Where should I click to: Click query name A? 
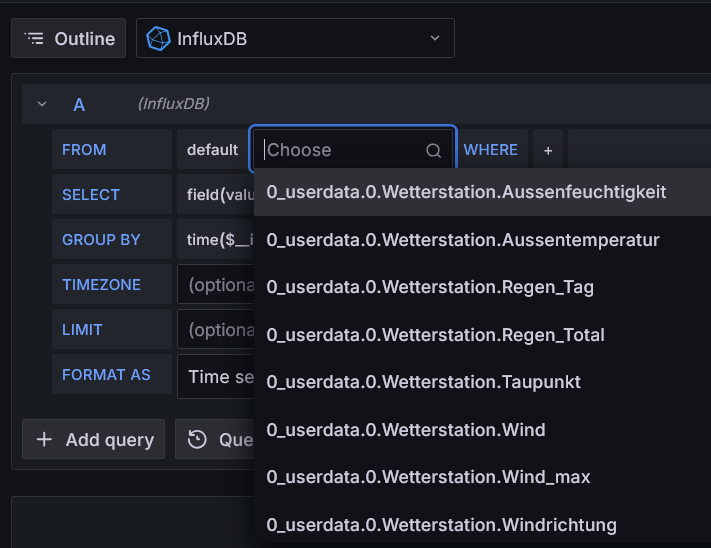[79, 105]
